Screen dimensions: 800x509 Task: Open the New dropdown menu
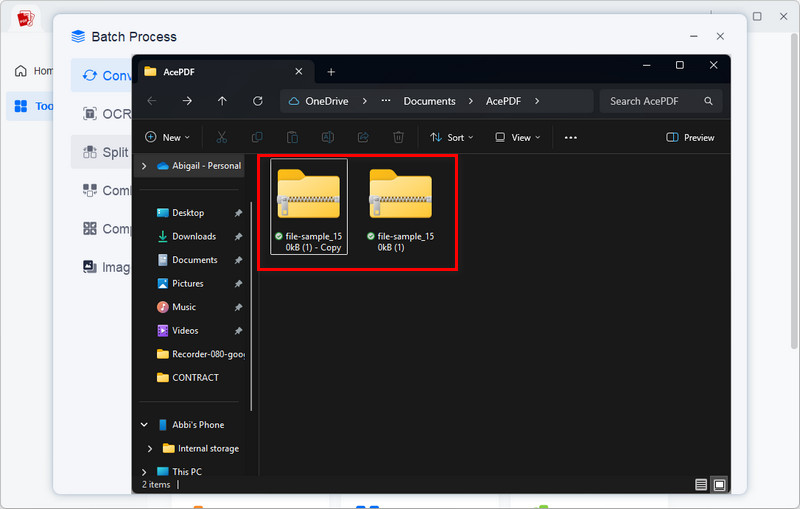click(x=167, y=137)
